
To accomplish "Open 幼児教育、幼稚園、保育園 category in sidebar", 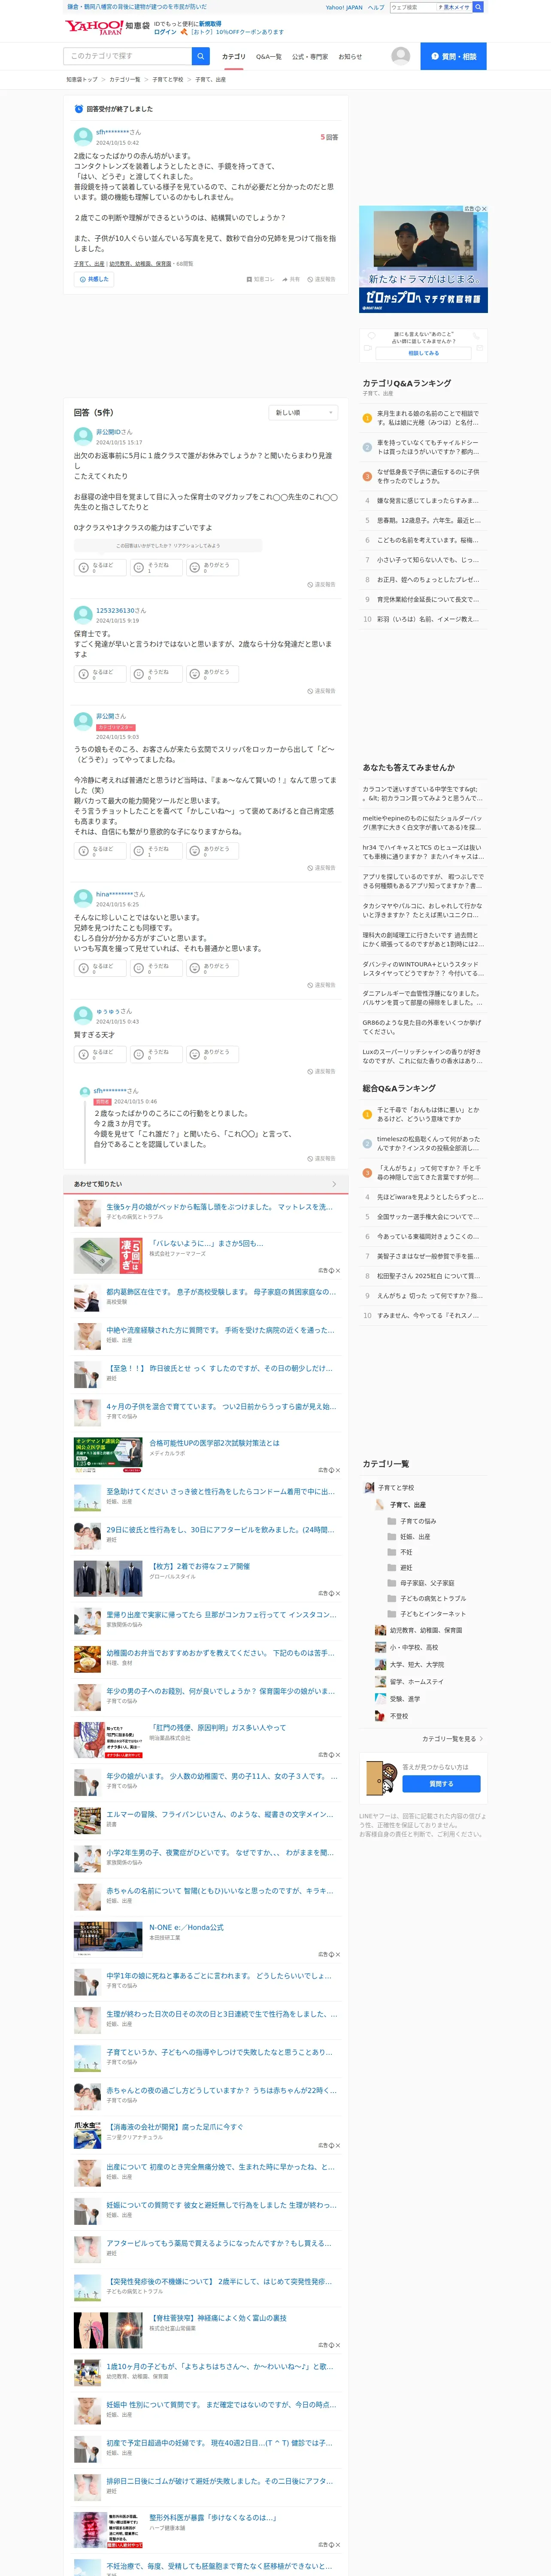I will pos(418,1630).
